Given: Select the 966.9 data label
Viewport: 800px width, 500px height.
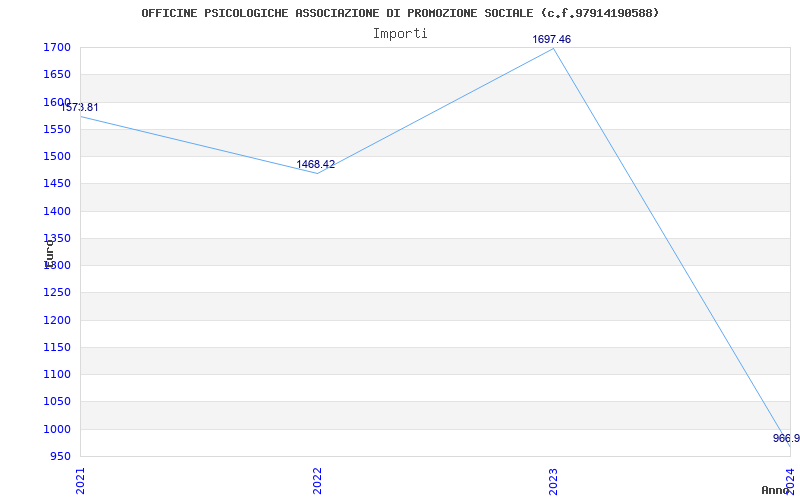Looking at the screenshot, I should click(x=786, y=438).
